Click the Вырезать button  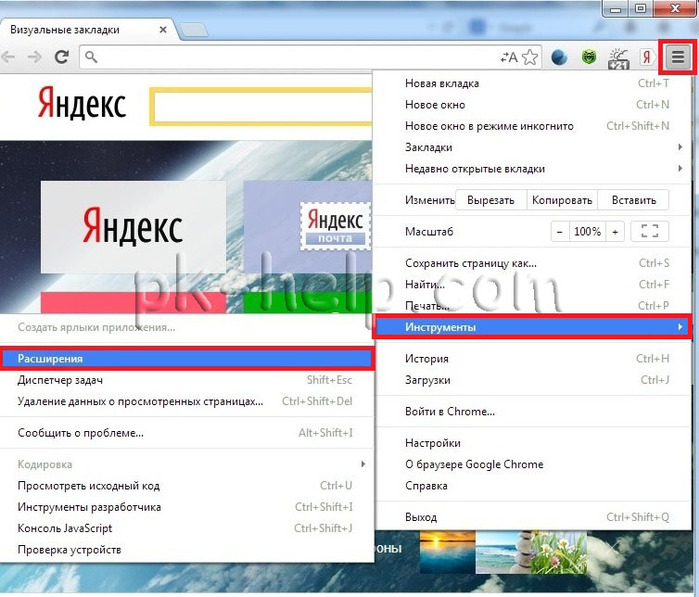point(491,200)
